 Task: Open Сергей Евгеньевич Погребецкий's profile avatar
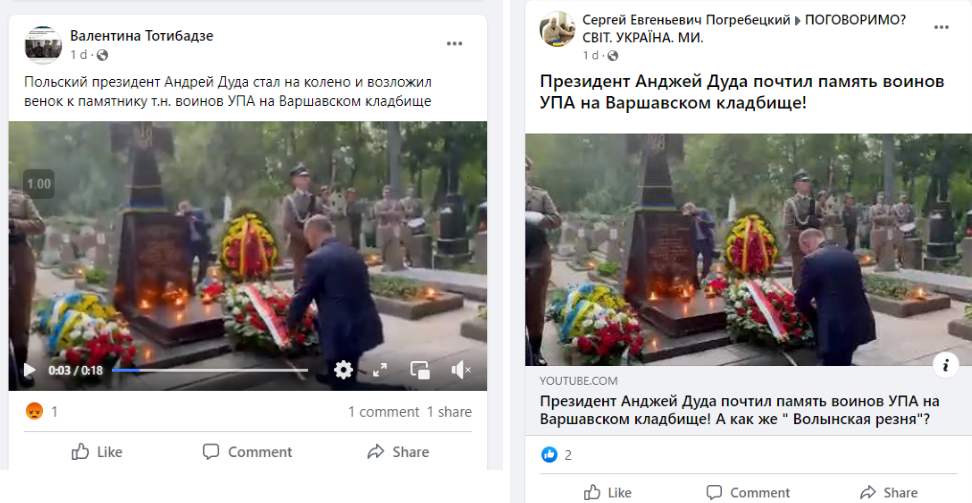click(557, 29)
